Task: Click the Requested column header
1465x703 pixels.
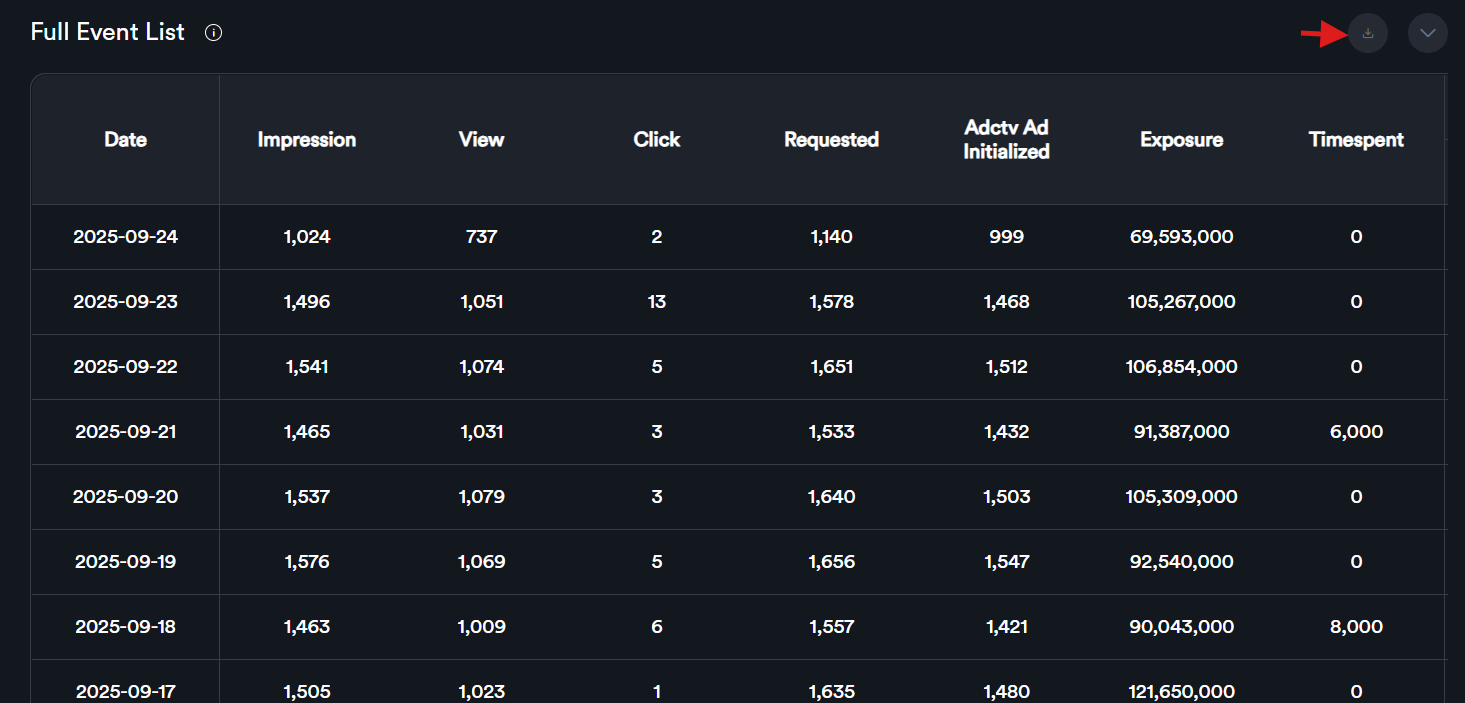Action: click(x=831, y=140)
